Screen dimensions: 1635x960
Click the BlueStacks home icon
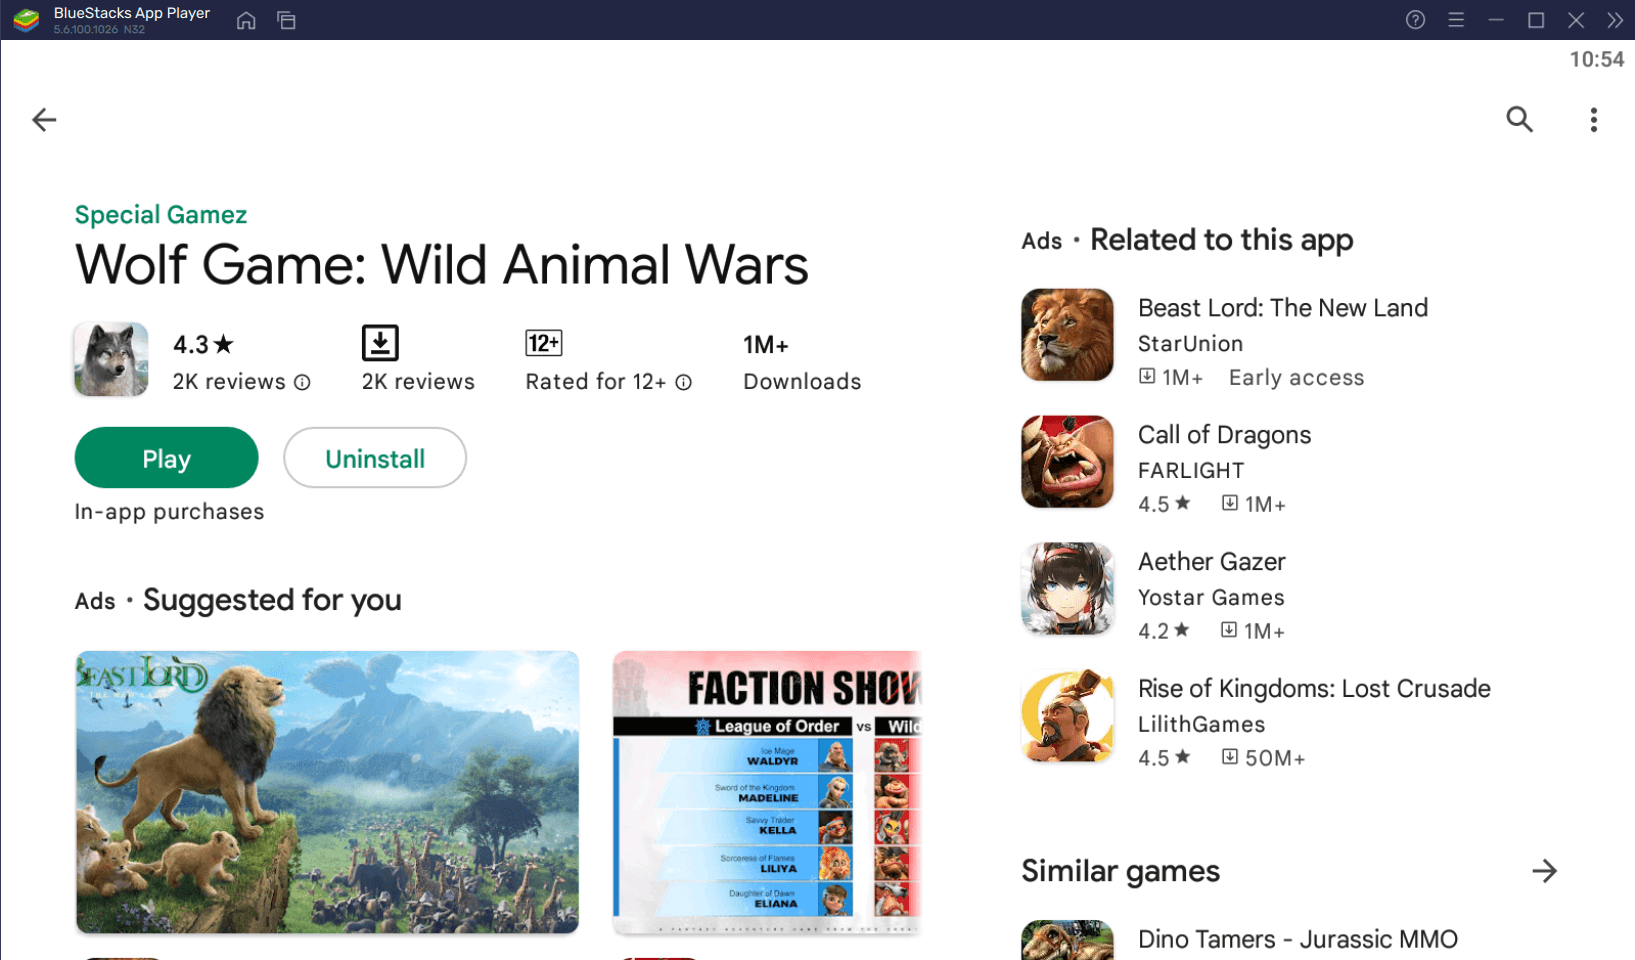point(246,20)
